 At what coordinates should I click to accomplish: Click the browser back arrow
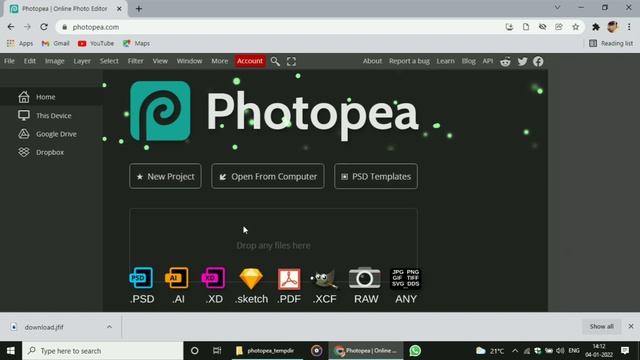coord(11,27)
